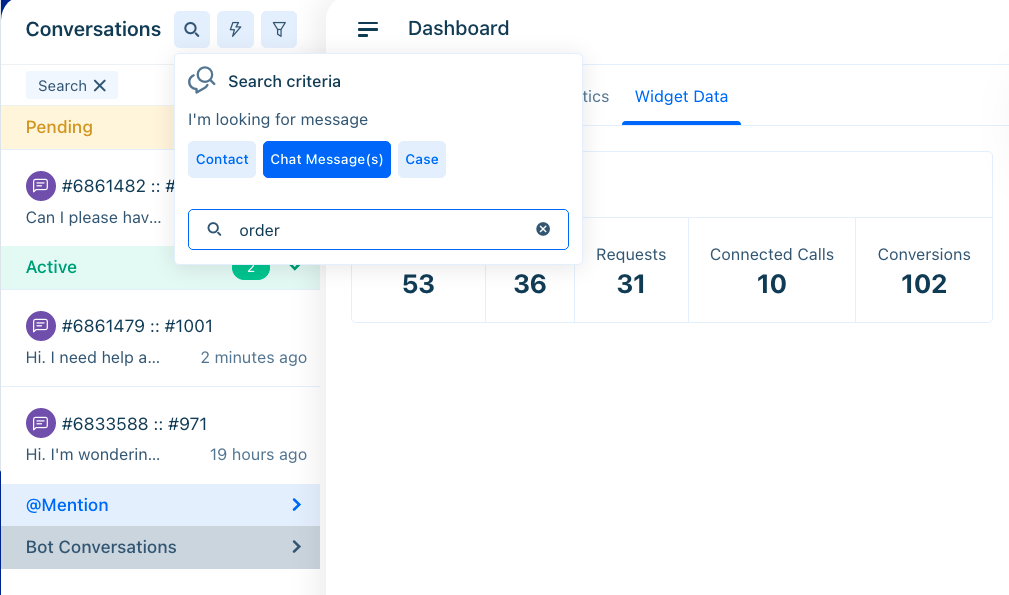Click the hamburger menu icon beside Dashboard
This screenshot has height=595, width=1009.
coord(368,30)
